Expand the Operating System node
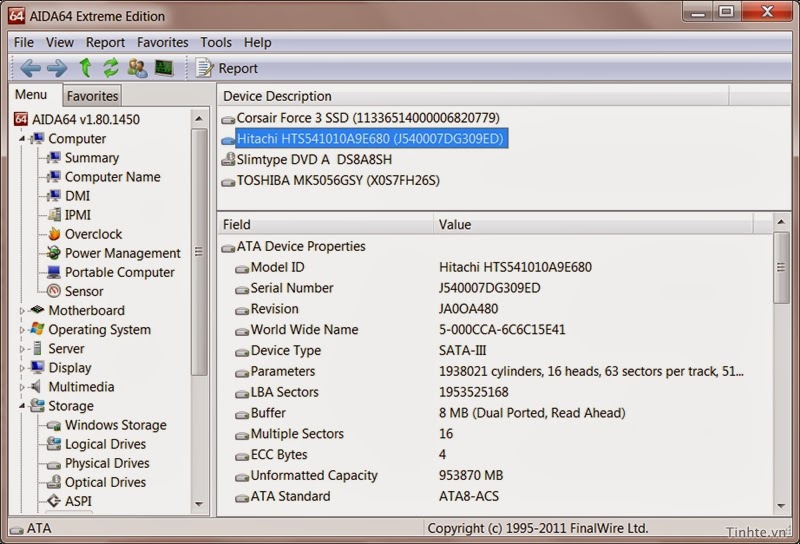Image resolution: width=800 pixels, height=544 pixels. (x=22, y=330)
